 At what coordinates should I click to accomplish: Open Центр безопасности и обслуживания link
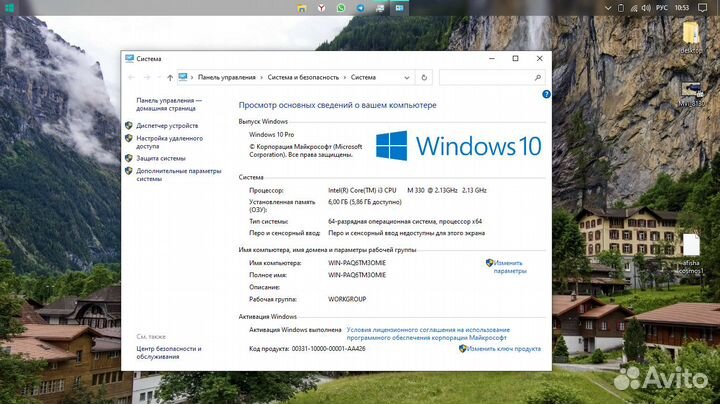coord(169,353)
